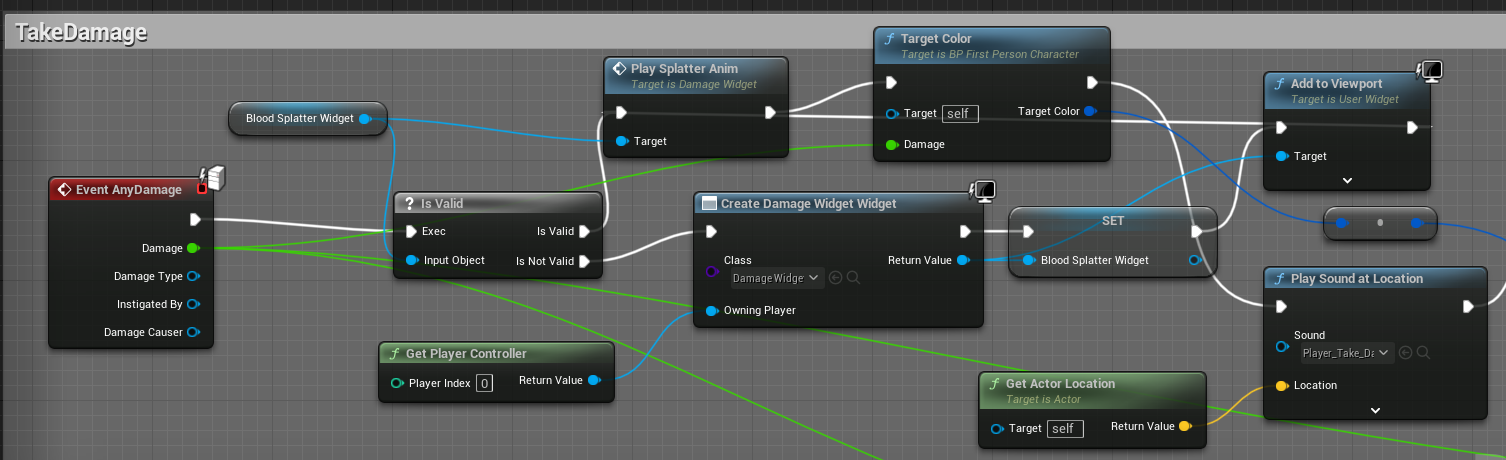This screenshot has width=1506, height=460.
Task: Click the Create Damage Widget exec input pin
Action: pyautogui.click(x=712, y=232)
